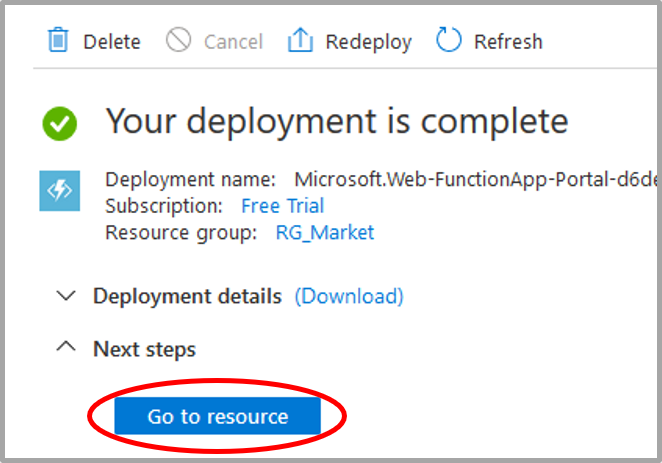Click the Function App lightning bolt icon
The height and width of the screenshot is (463, 662).
click(x=60, y=191)
